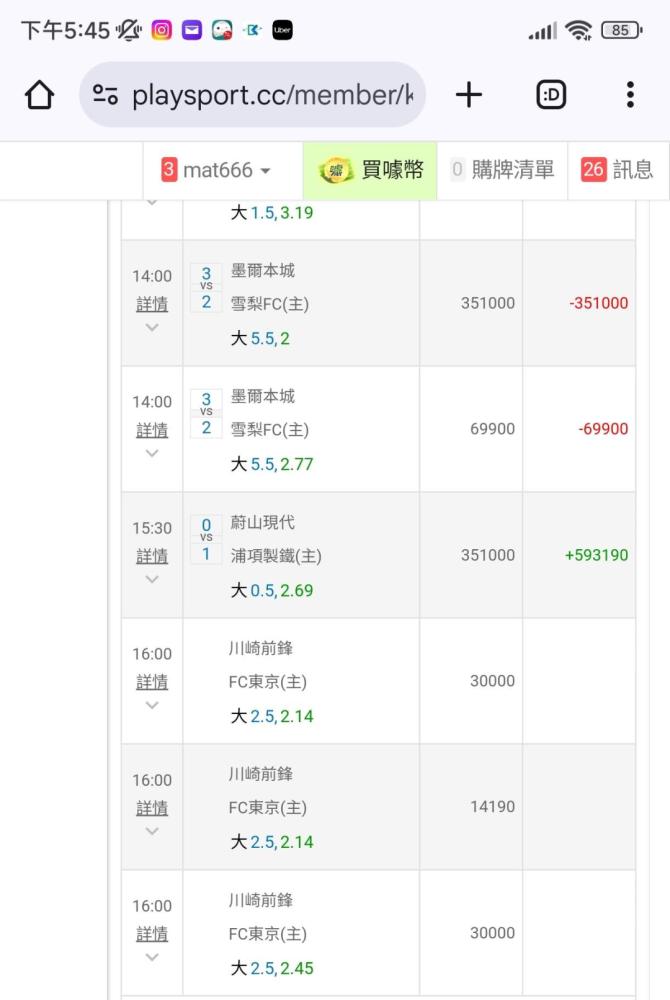Expand chevron under first 14:00 match
The height and width of the screenshot is (1000, 670).
pos(152,327)
